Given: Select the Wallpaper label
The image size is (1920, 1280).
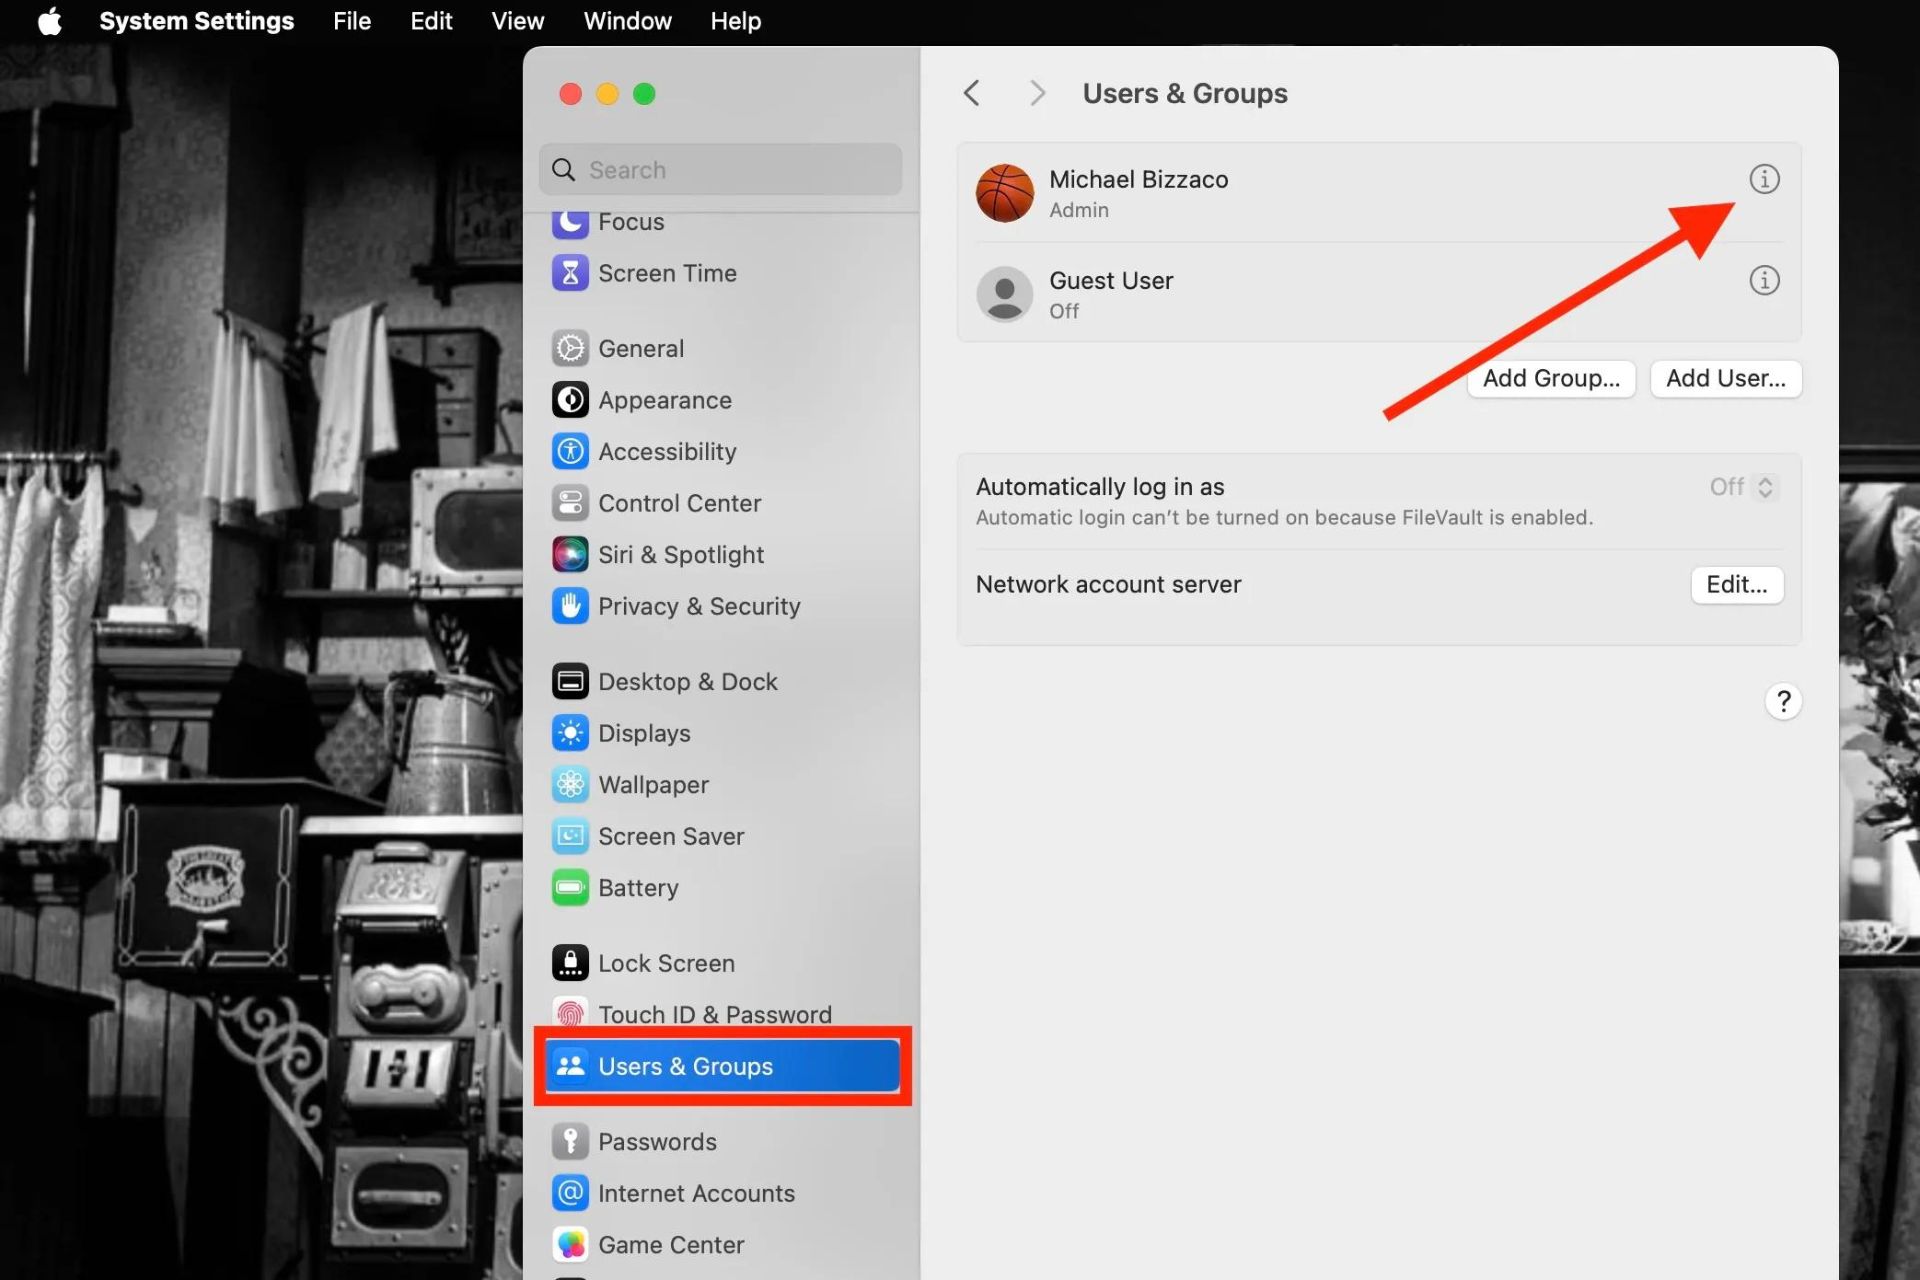Looking at the screenshot, I should point(653,785).
